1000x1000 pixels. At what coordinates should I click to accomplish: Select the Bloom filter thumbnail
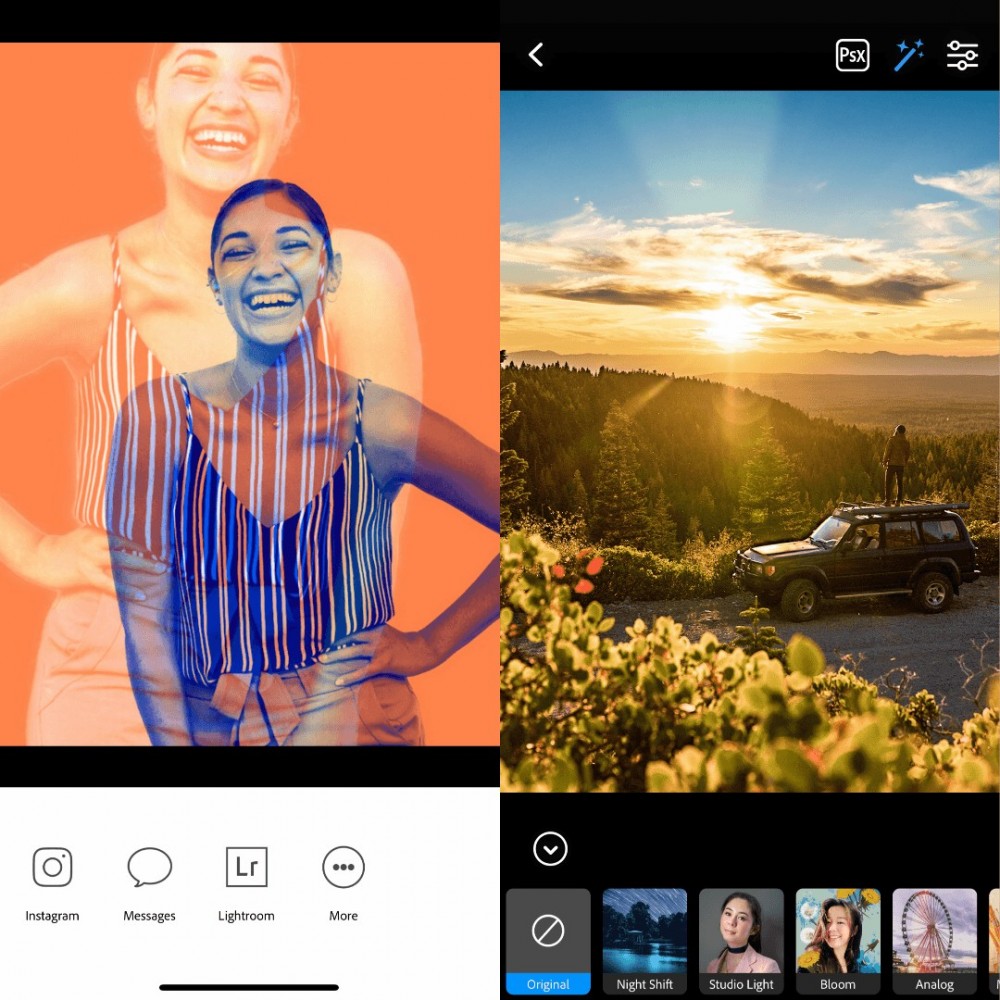838,940
